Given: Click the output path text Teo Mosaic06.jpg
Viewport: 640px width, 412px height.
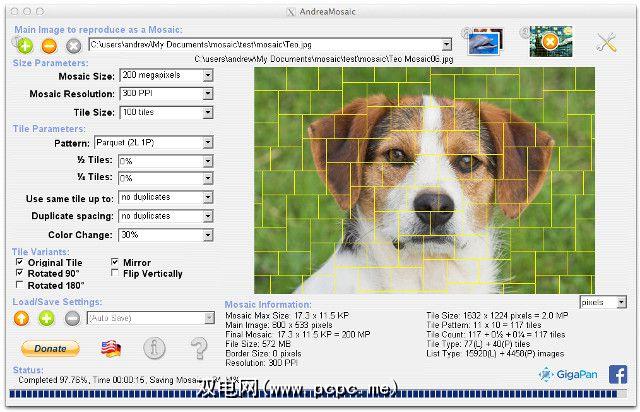Looking at the screenshot, I should pyautogui.click(x=323, y=59).
